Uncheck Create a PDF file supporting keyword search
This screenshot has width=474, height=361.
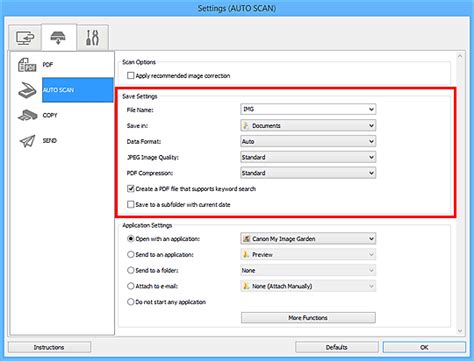pyautogui.click(x=130, y=189)
